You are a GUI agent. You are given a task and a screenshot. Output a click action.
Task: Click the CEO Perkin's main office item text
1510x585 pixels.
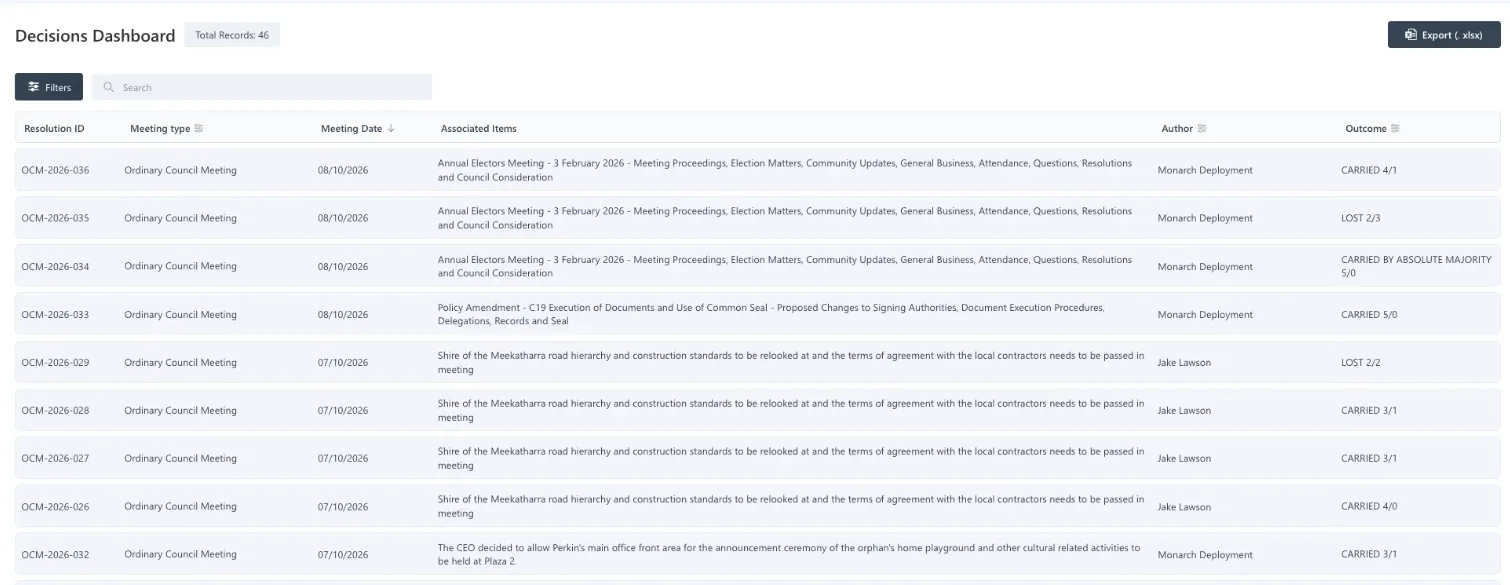pyautogui.click(x=789, y=554)
